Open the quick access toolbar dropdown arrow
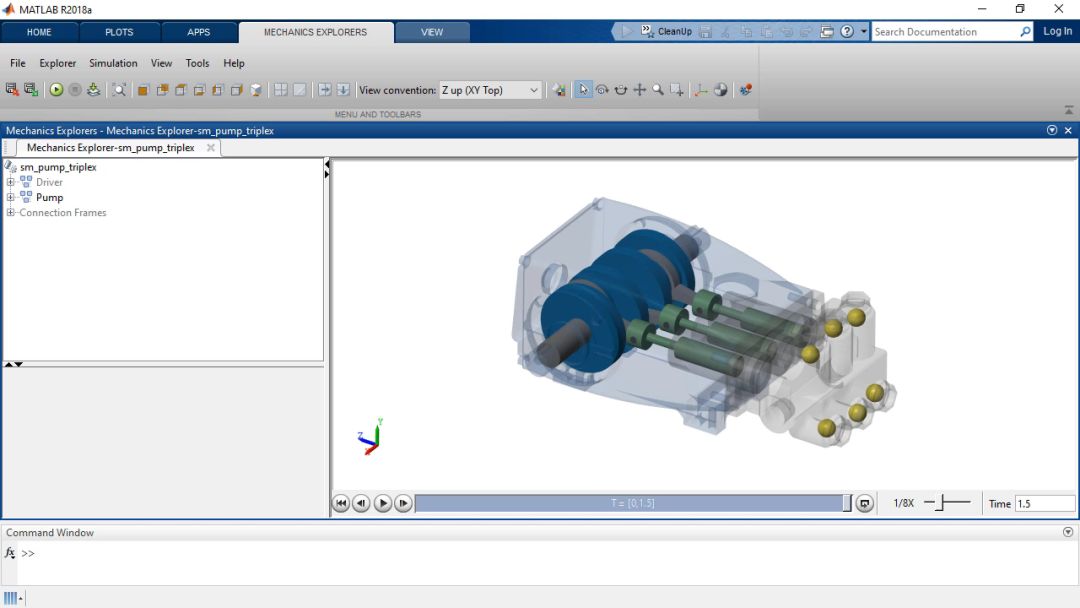Image resolution: width=1080 pixels, height=608 pixels. (x=864, y=32)
